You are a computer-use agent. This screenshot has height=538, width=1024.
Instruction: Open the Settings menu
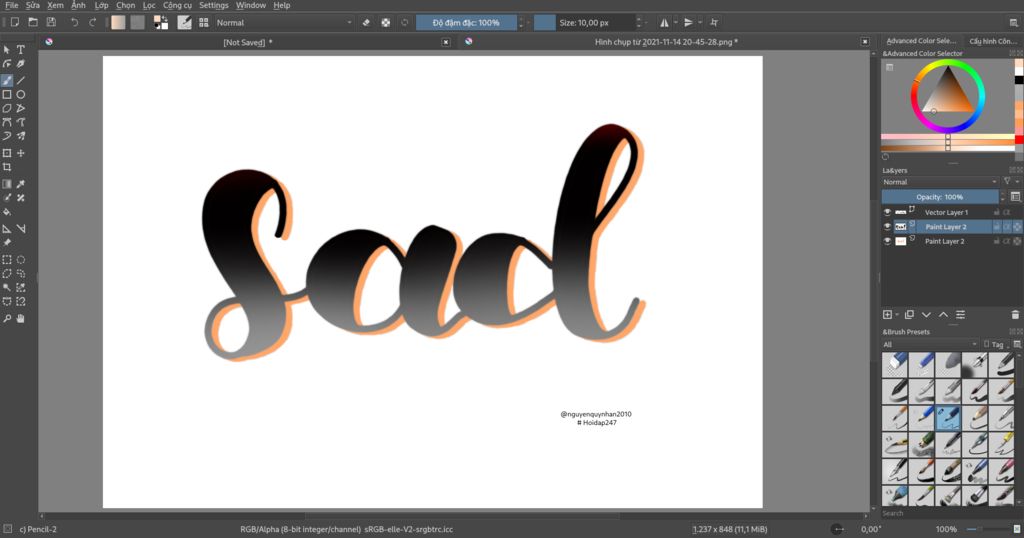coord(214,5)
